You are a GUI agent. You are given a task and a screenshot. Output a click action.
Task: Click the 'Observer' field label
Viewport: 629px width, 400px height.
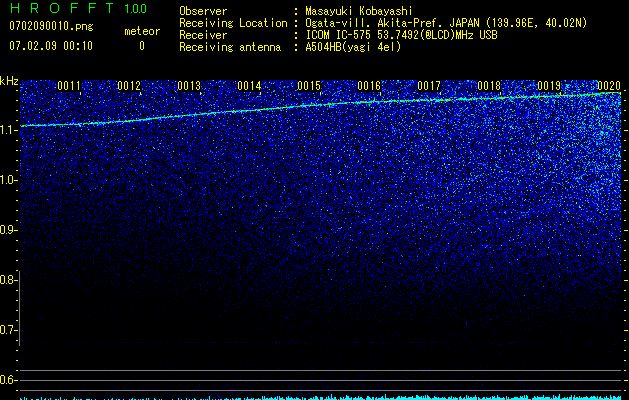(x=203, y=11)
